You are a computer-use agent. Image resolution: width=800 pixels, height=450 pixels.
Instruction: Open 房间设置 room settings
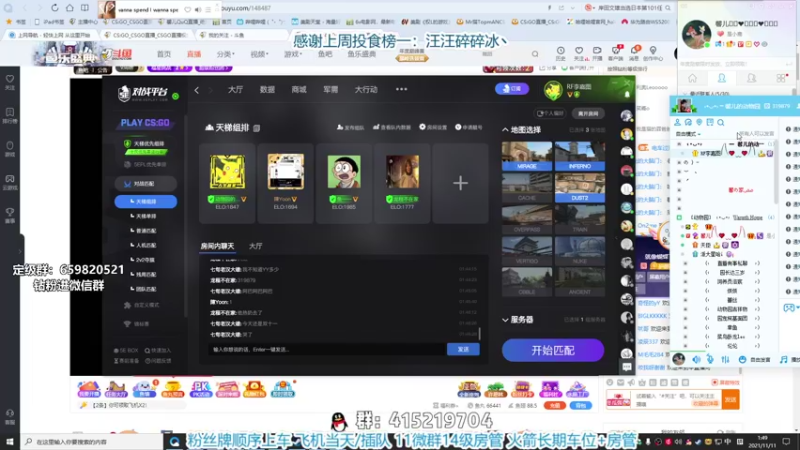pyautogui.click(x=433, y=127)
